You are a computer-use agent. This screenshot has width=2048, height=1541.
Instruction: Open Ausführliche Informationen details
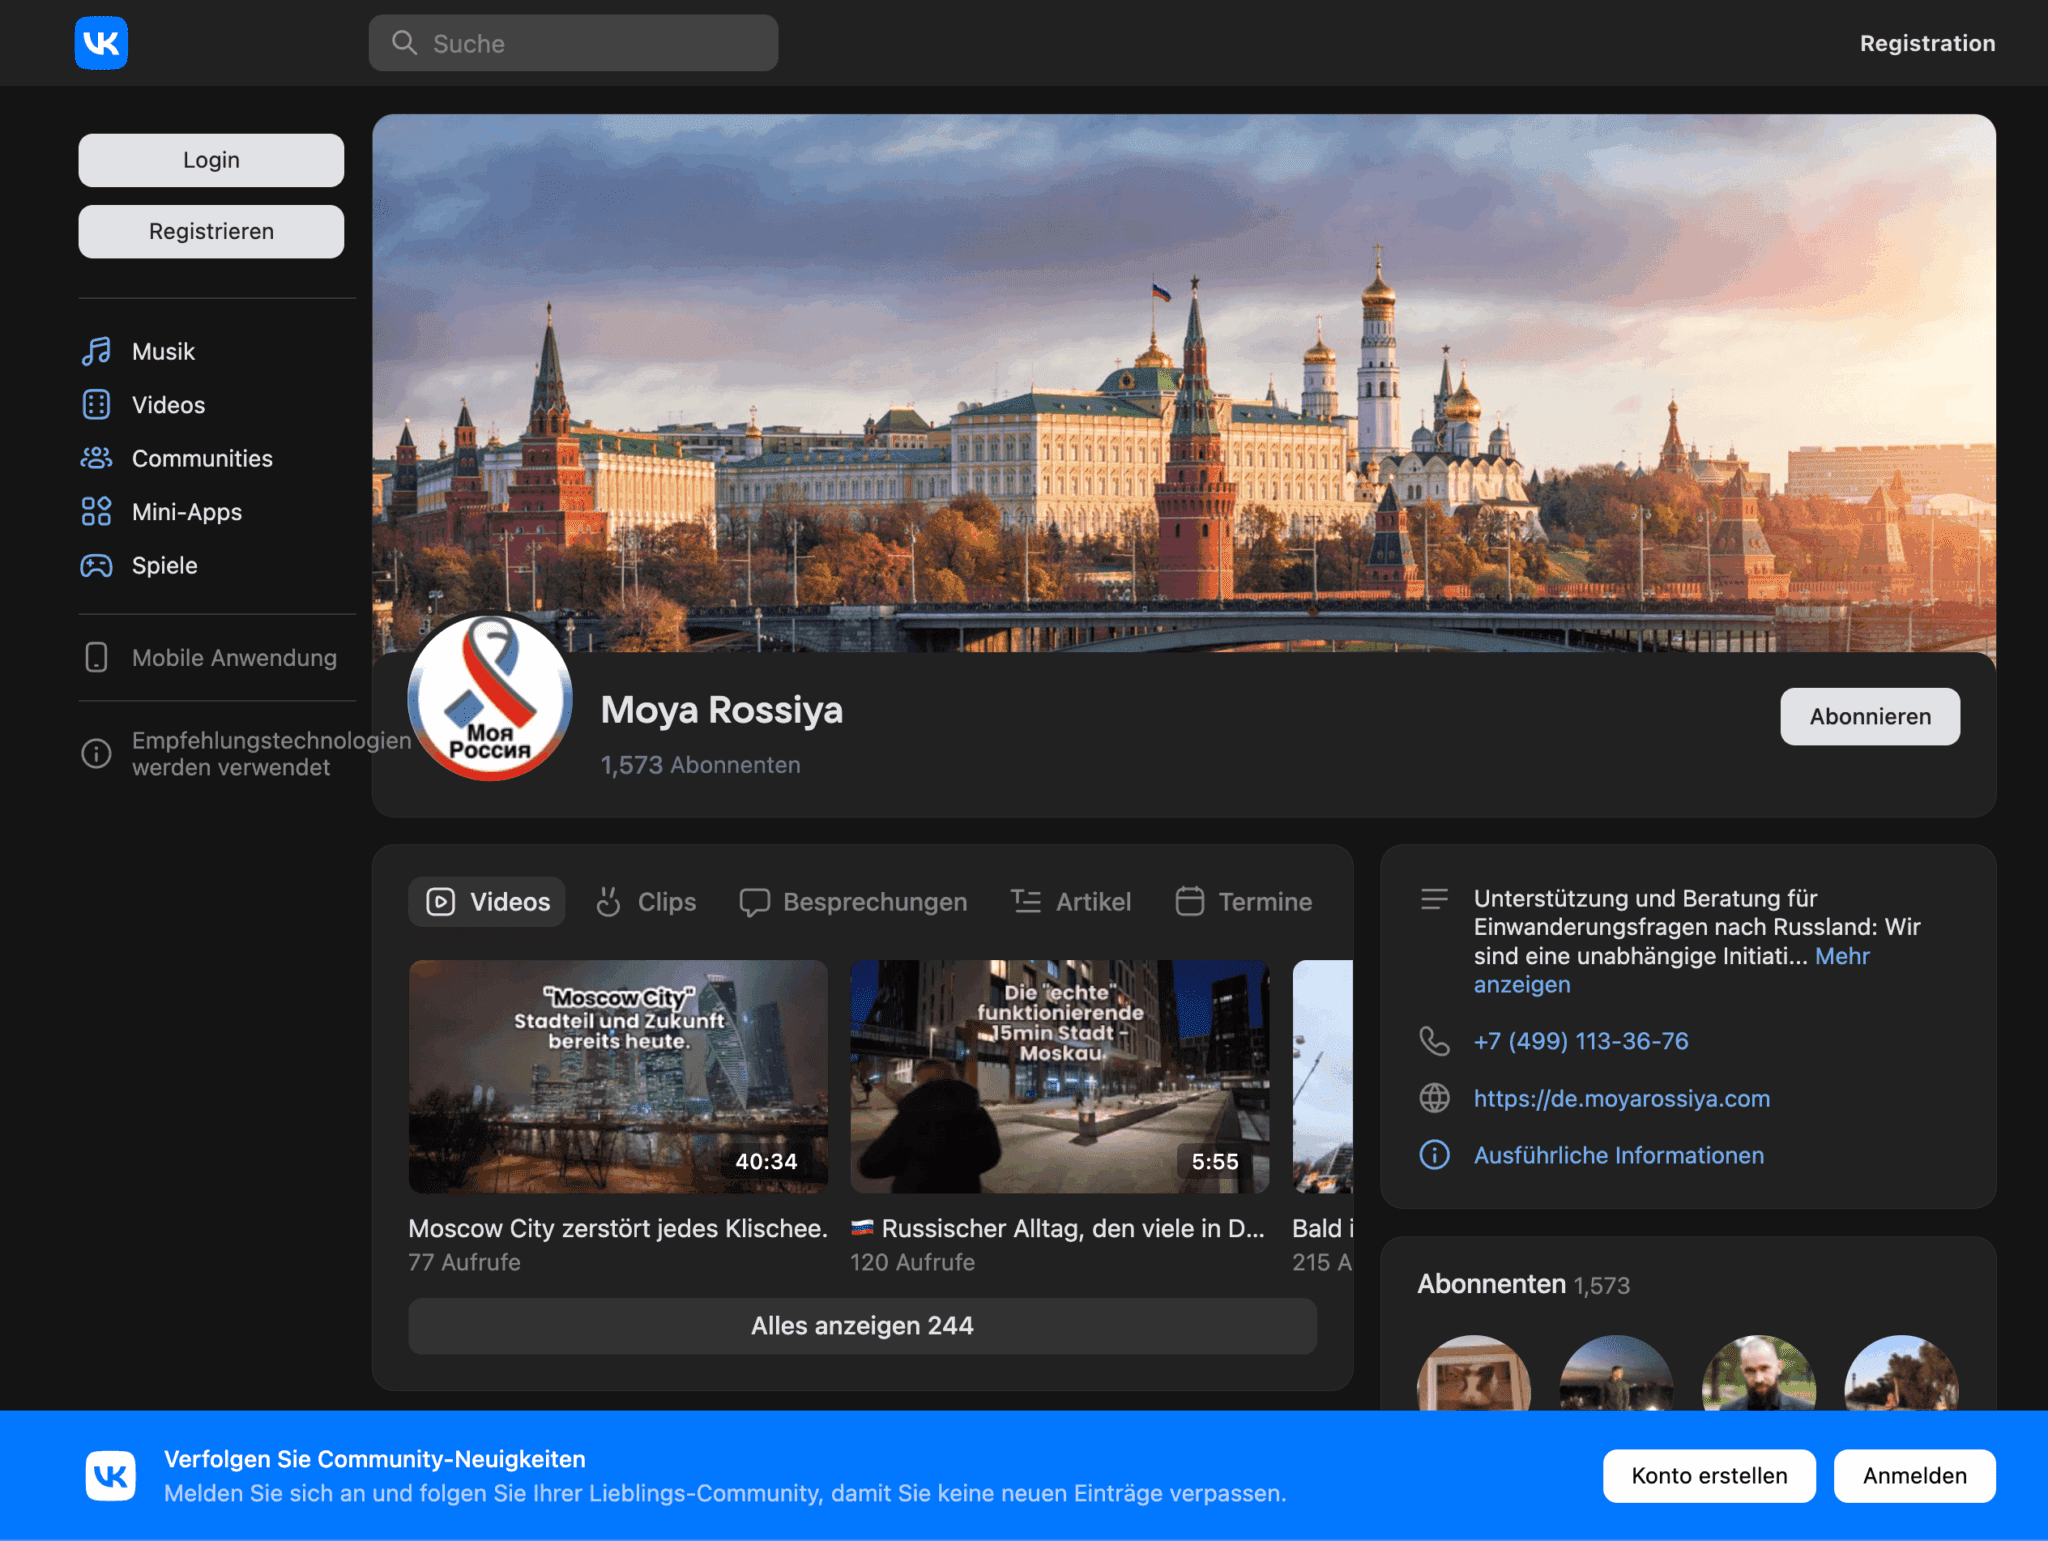pyautogui.click(x=1618, y=1156)
